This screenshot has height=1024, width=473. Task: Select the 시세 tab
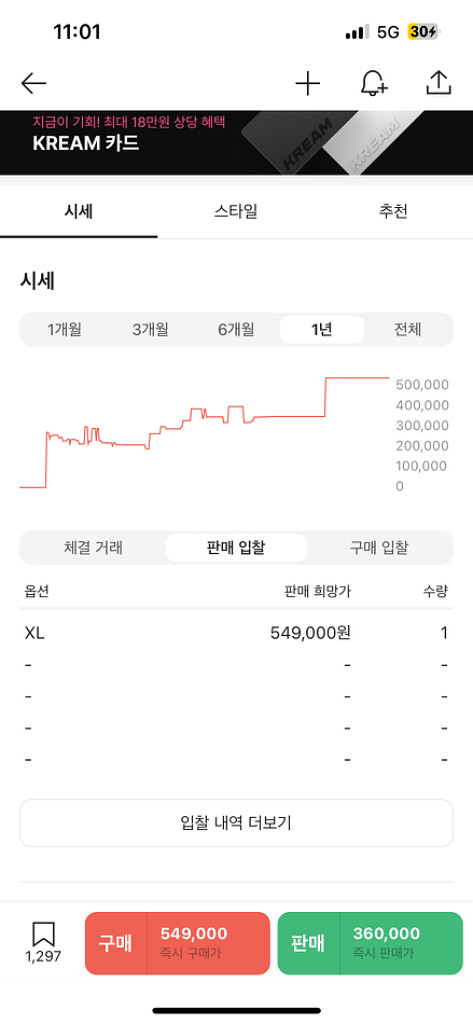(x=78, y=212)
